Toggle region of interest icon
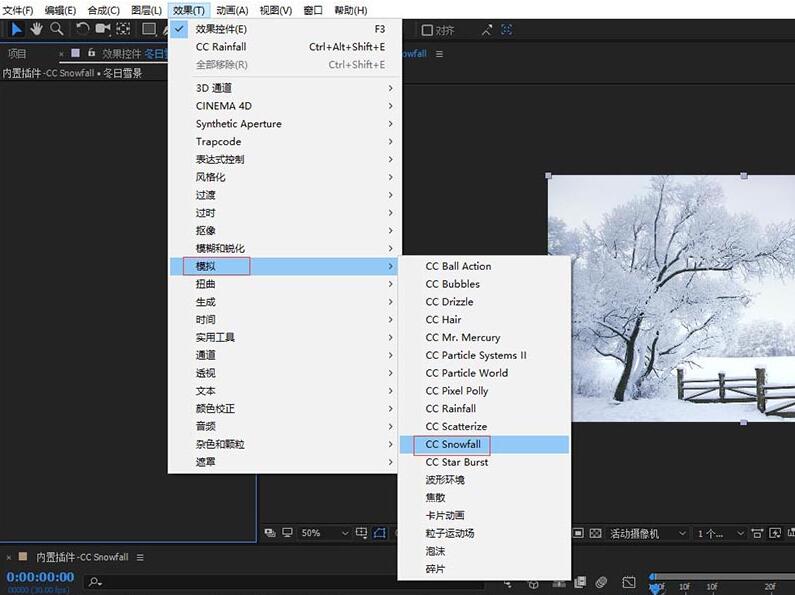Screen dimensions: 795x595 coord(579,533)
